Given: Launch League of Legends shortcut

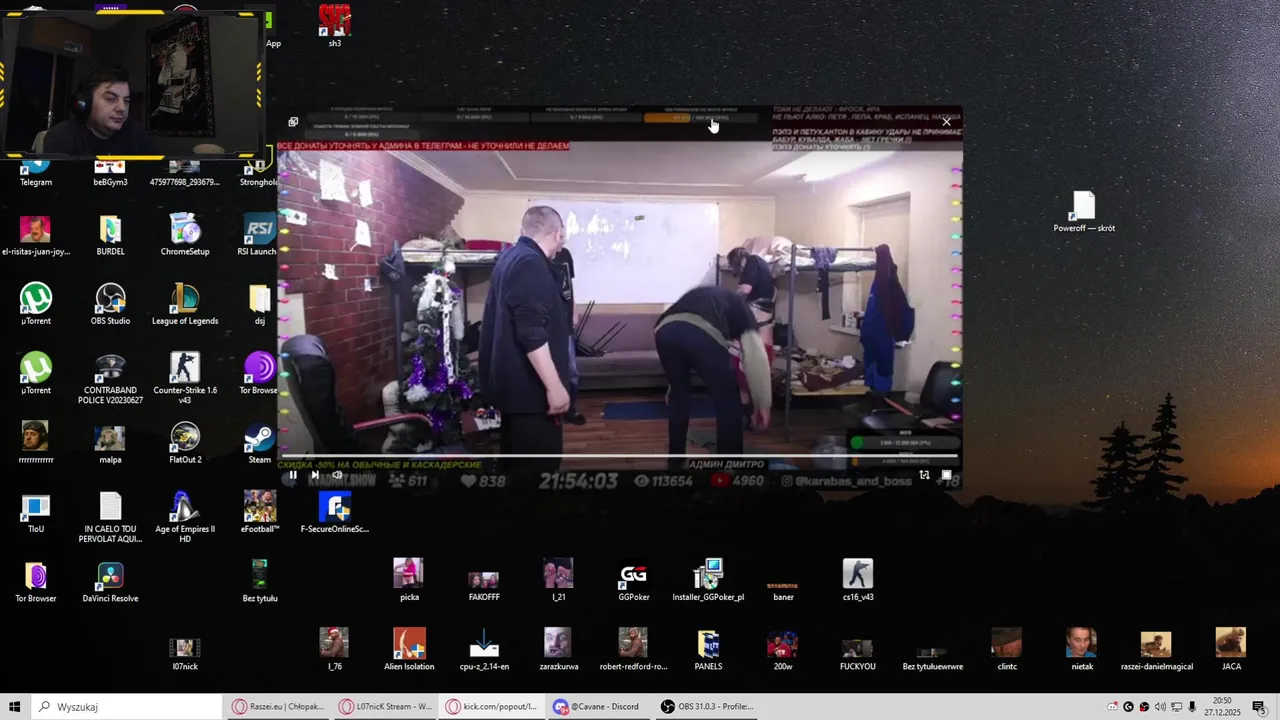Looking at the screenshot, I should [185, 305].
